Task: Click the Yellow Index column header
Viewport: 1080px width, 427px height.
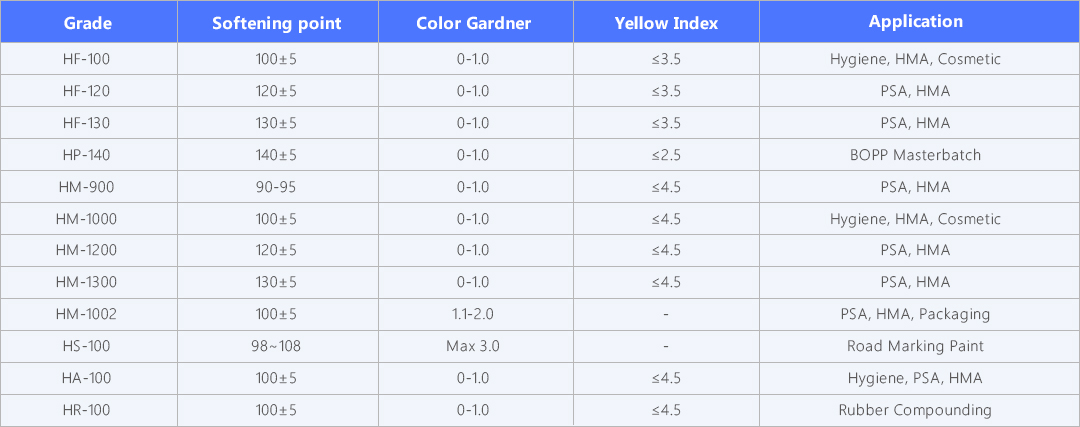Action: click(666, 23)
